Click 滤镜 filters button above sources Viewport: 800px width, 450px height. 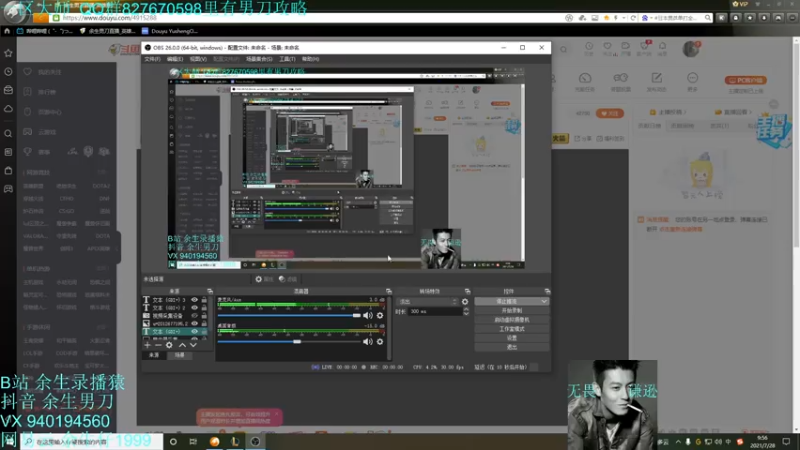click(x=288, y=279)
